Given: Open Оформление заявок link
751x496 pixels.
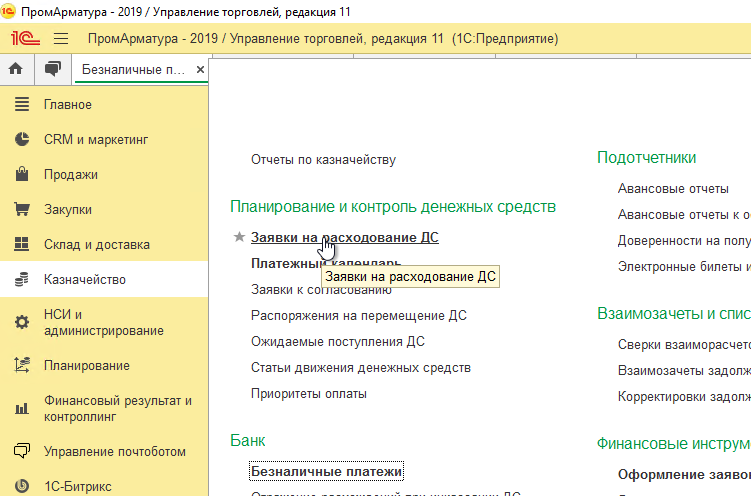Looking at the screenshot, I should (684, 474).
